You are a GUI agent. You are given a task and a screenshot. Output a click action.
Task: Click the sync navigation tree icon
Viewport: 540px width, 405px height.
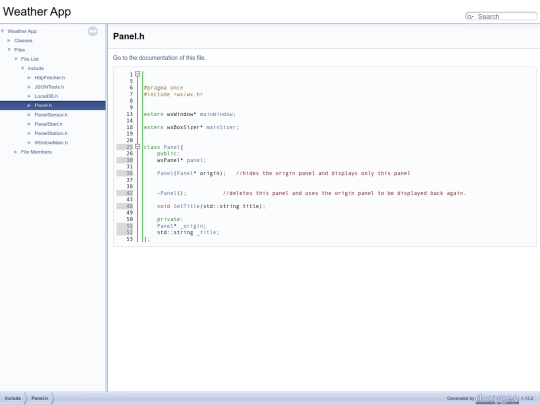pyautogui.click(x=93, y=31)
